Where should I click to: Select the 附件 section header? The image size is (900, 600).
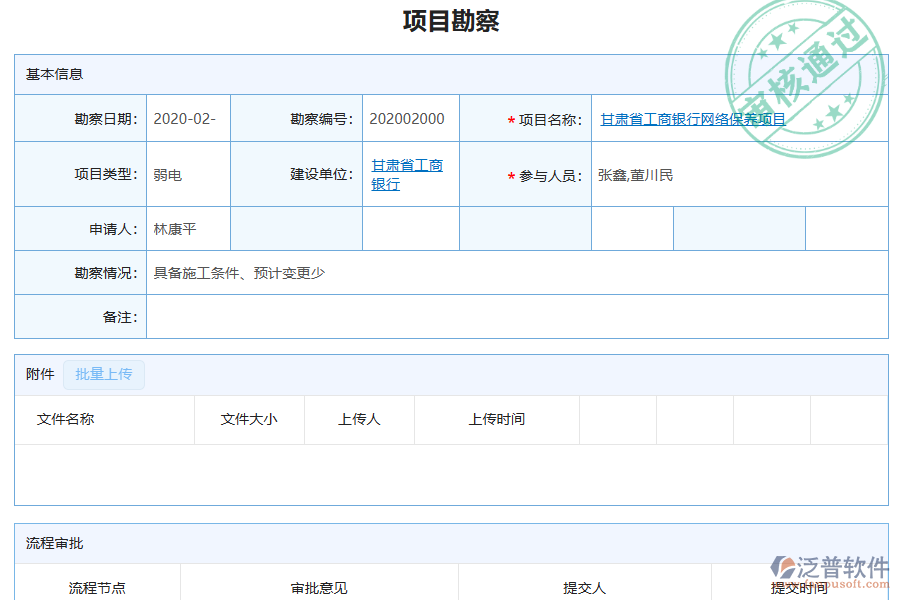39,375
